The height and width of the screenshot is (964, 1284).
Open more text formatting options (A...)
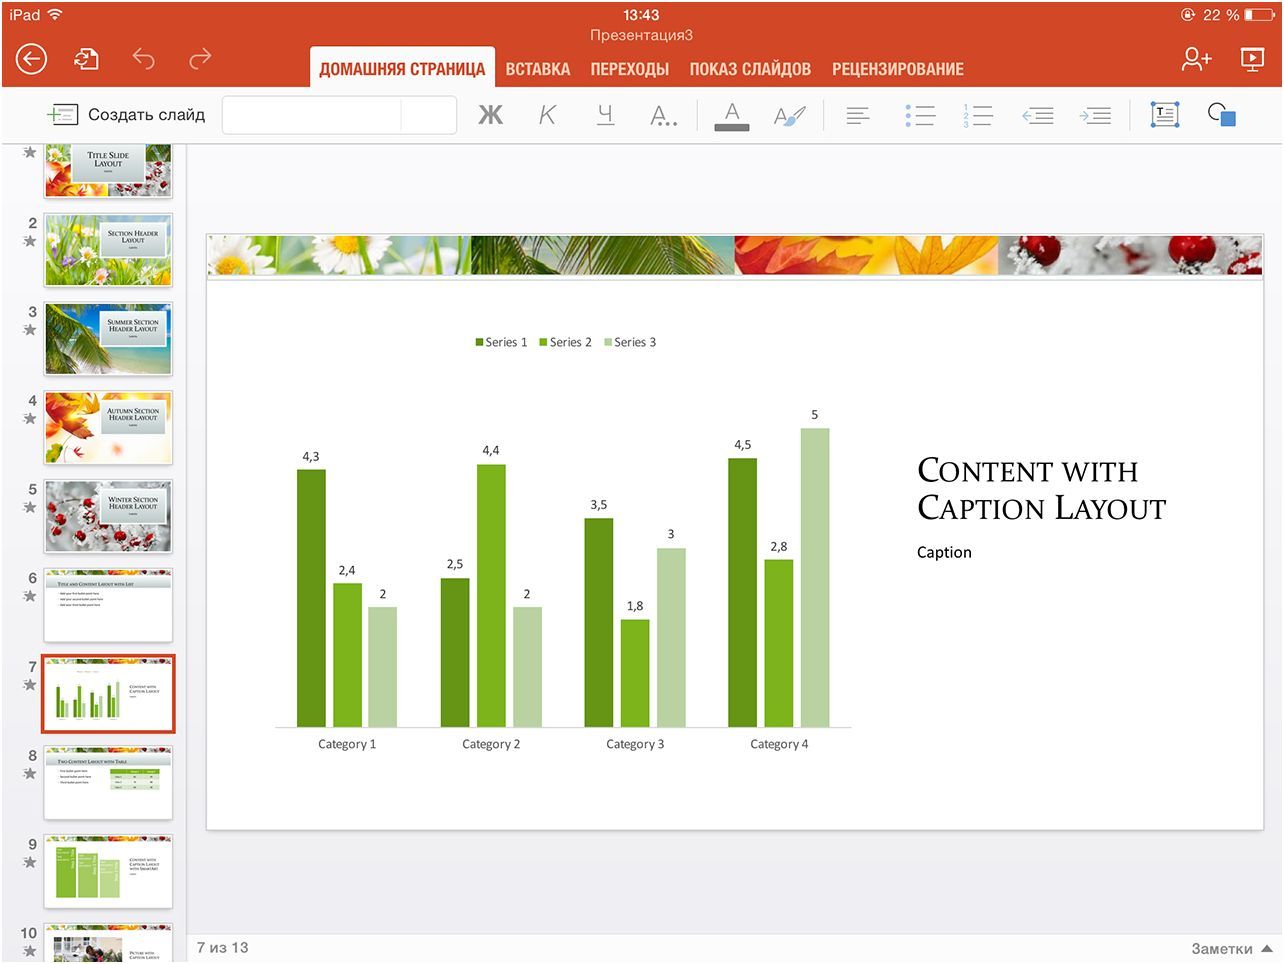click(x=663, y=114)
